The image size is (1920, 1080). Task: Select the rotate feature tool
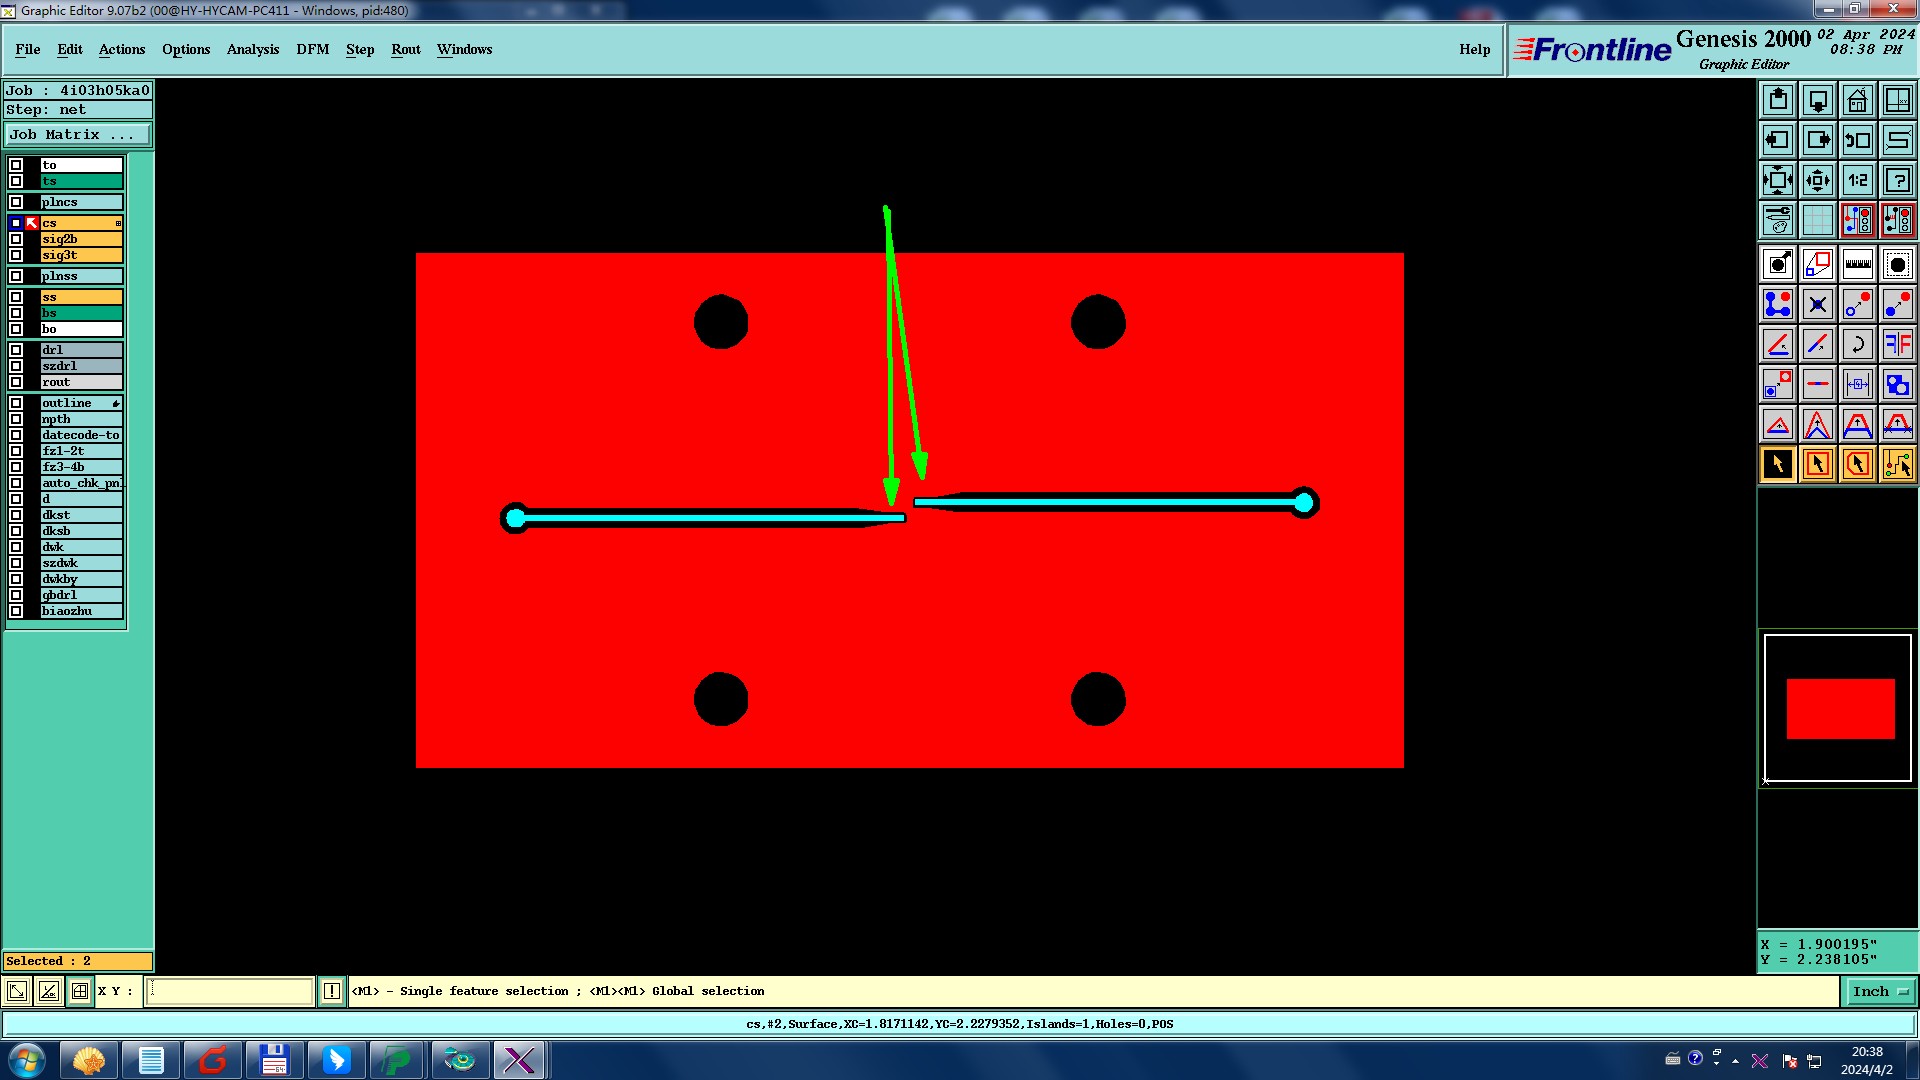(x=1857, y=344)
